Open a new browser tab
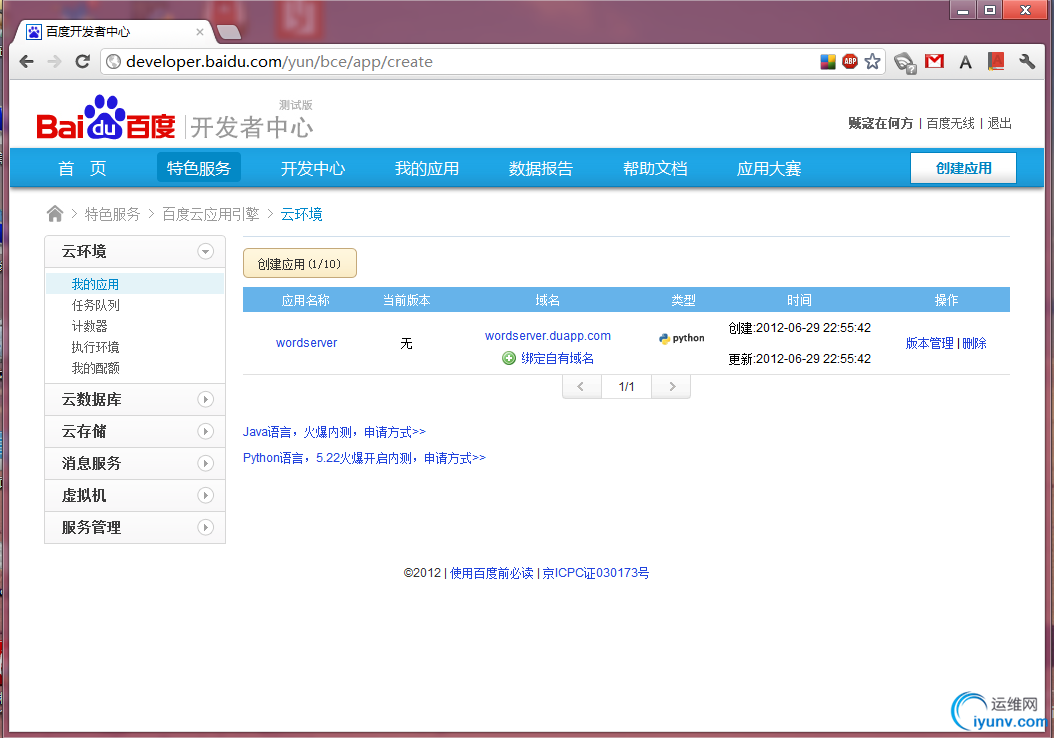 coord(229,32)
